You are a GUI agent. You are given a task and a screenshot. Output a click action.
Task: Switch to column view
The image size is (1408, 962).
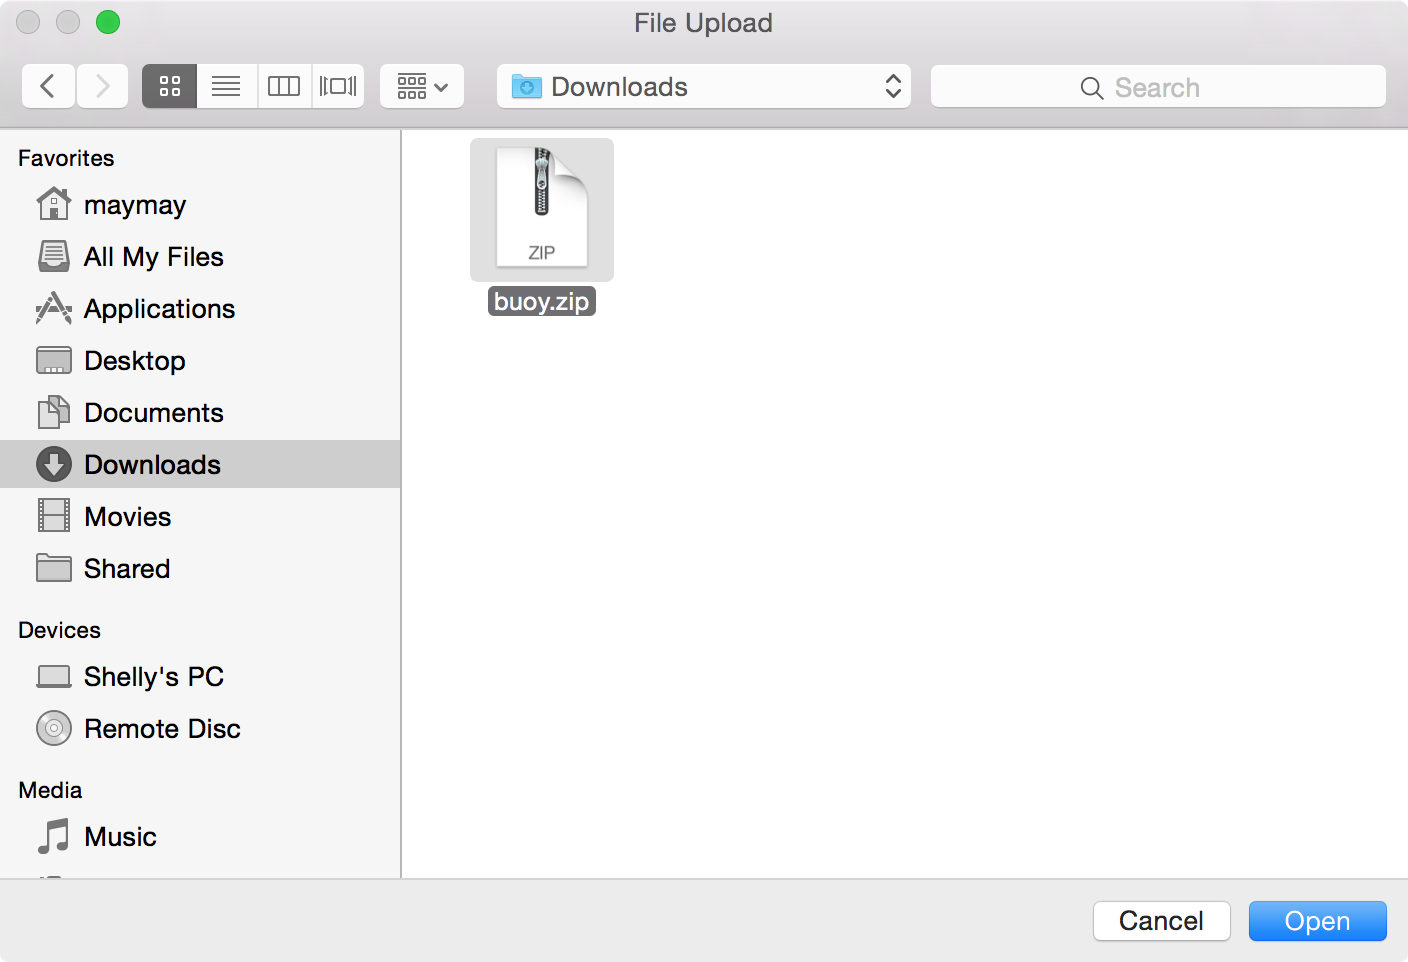284,86
